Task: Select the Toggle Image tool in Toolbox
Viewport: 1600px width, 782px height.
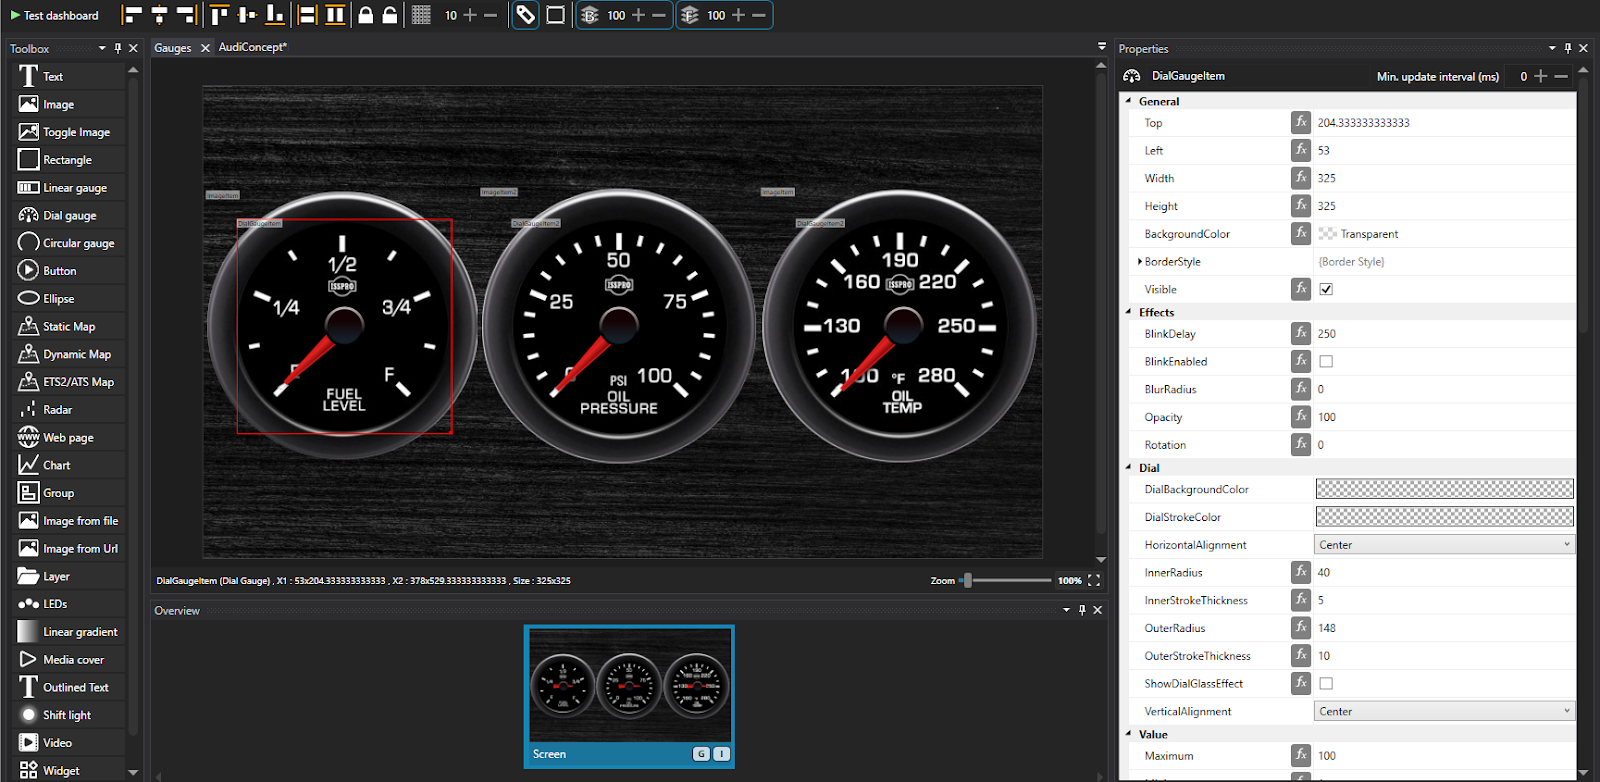Action: click(x=70, y=132)
